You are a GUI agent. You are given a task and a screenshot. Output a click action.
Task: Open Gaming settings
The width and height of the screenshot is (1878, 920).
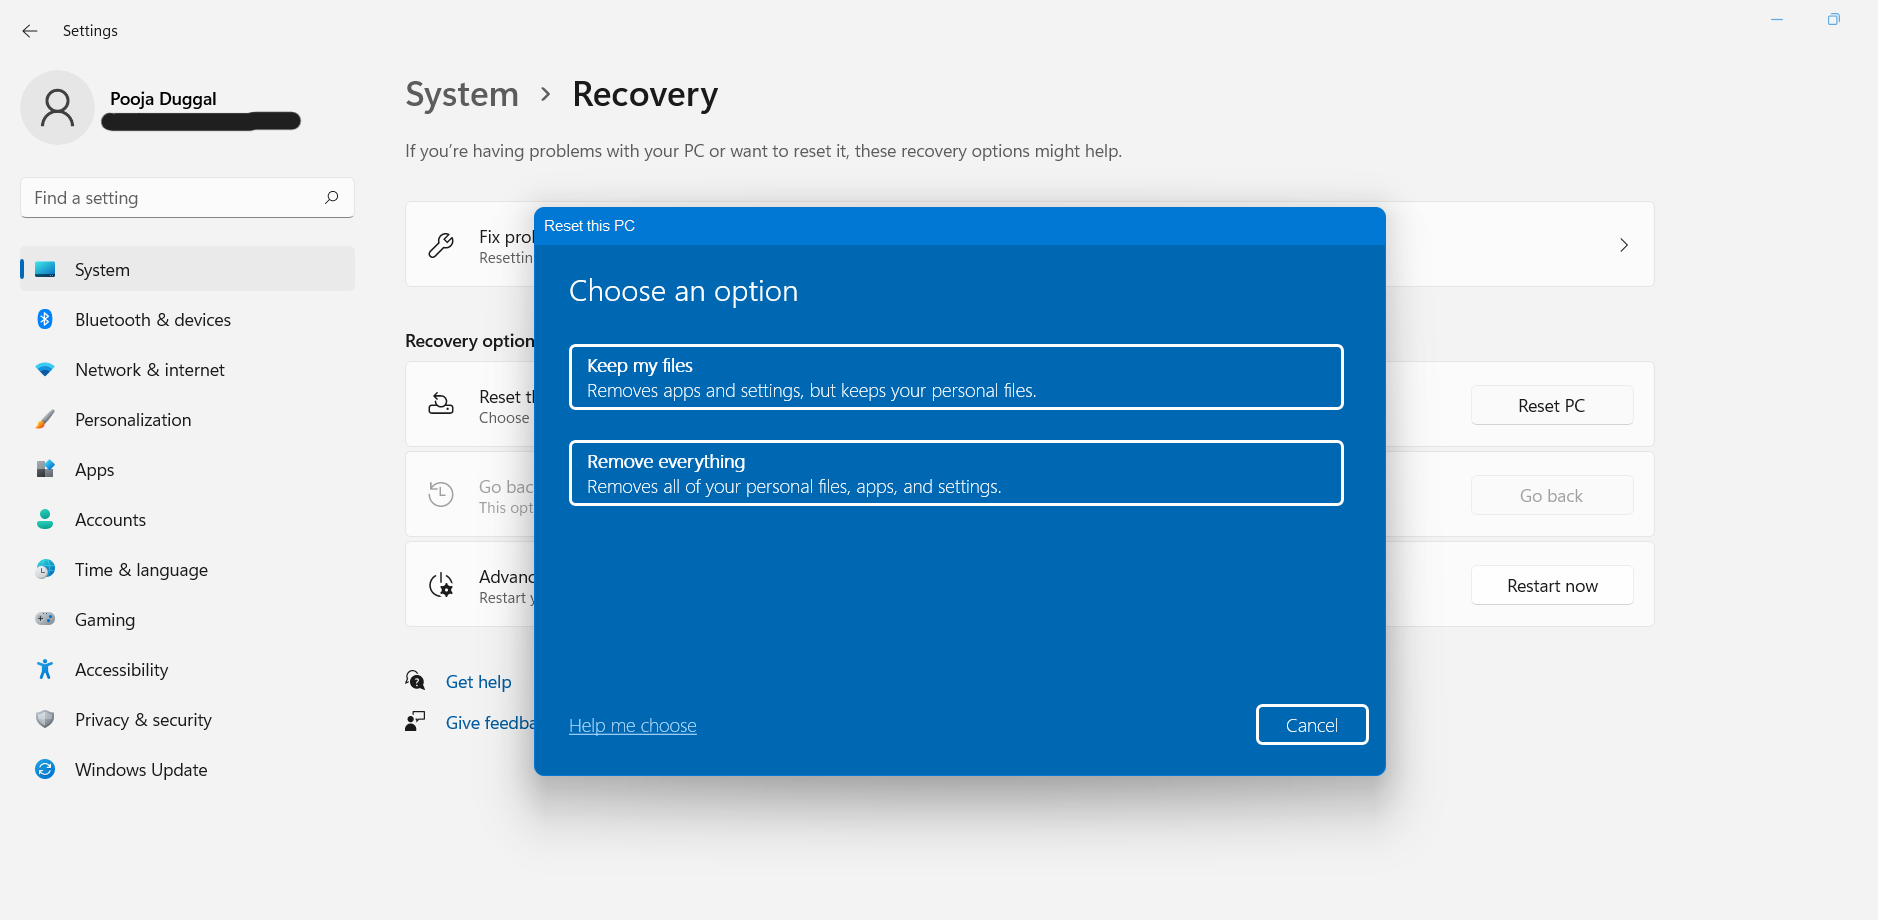187,619
